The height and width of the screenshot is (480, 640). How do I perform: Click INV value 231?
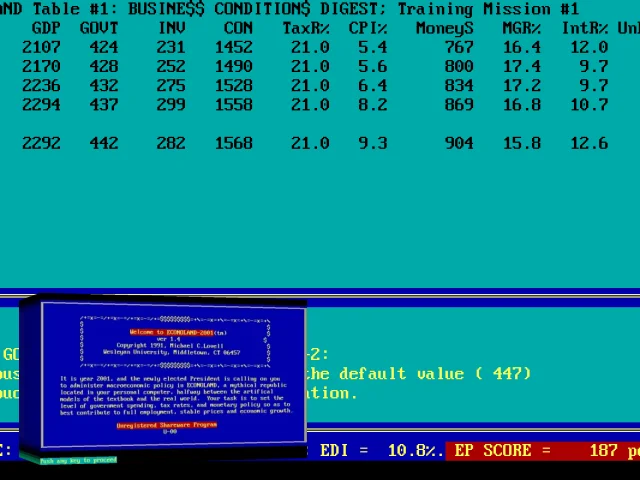(171, 47)
